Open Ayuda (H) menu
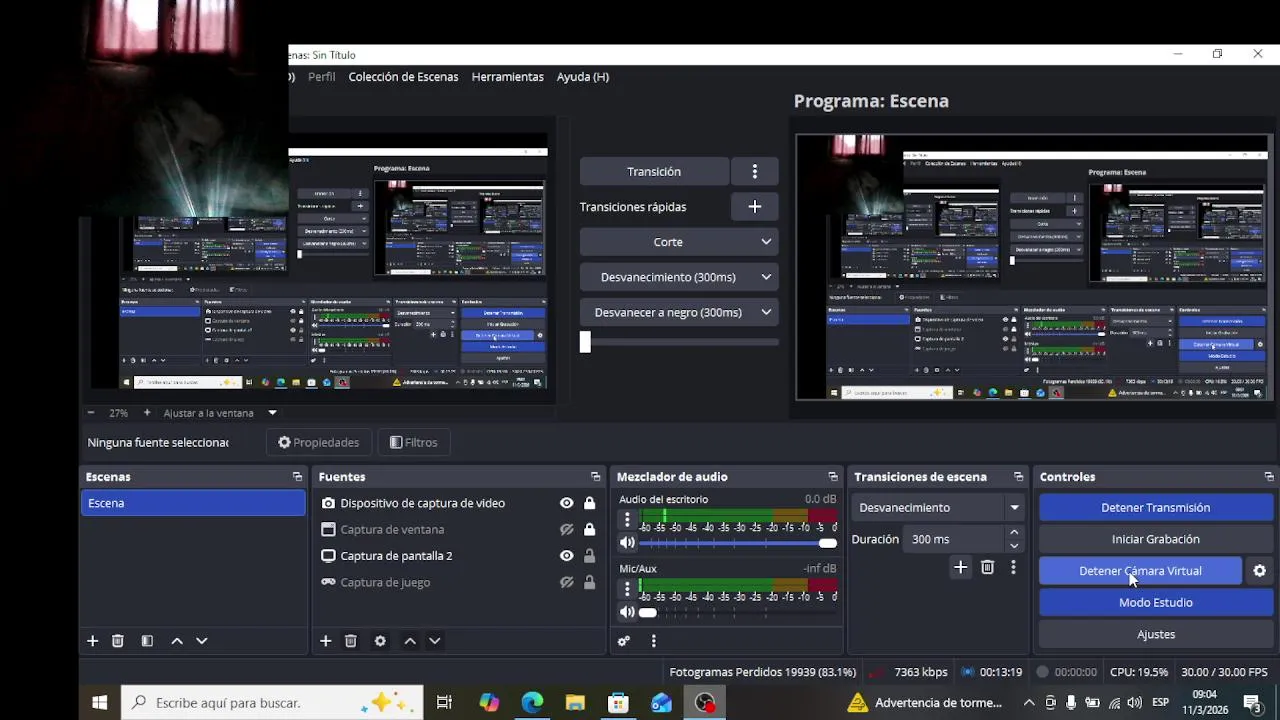The height and width of the screenshot is (720, 1280). (x=583, y=77)
